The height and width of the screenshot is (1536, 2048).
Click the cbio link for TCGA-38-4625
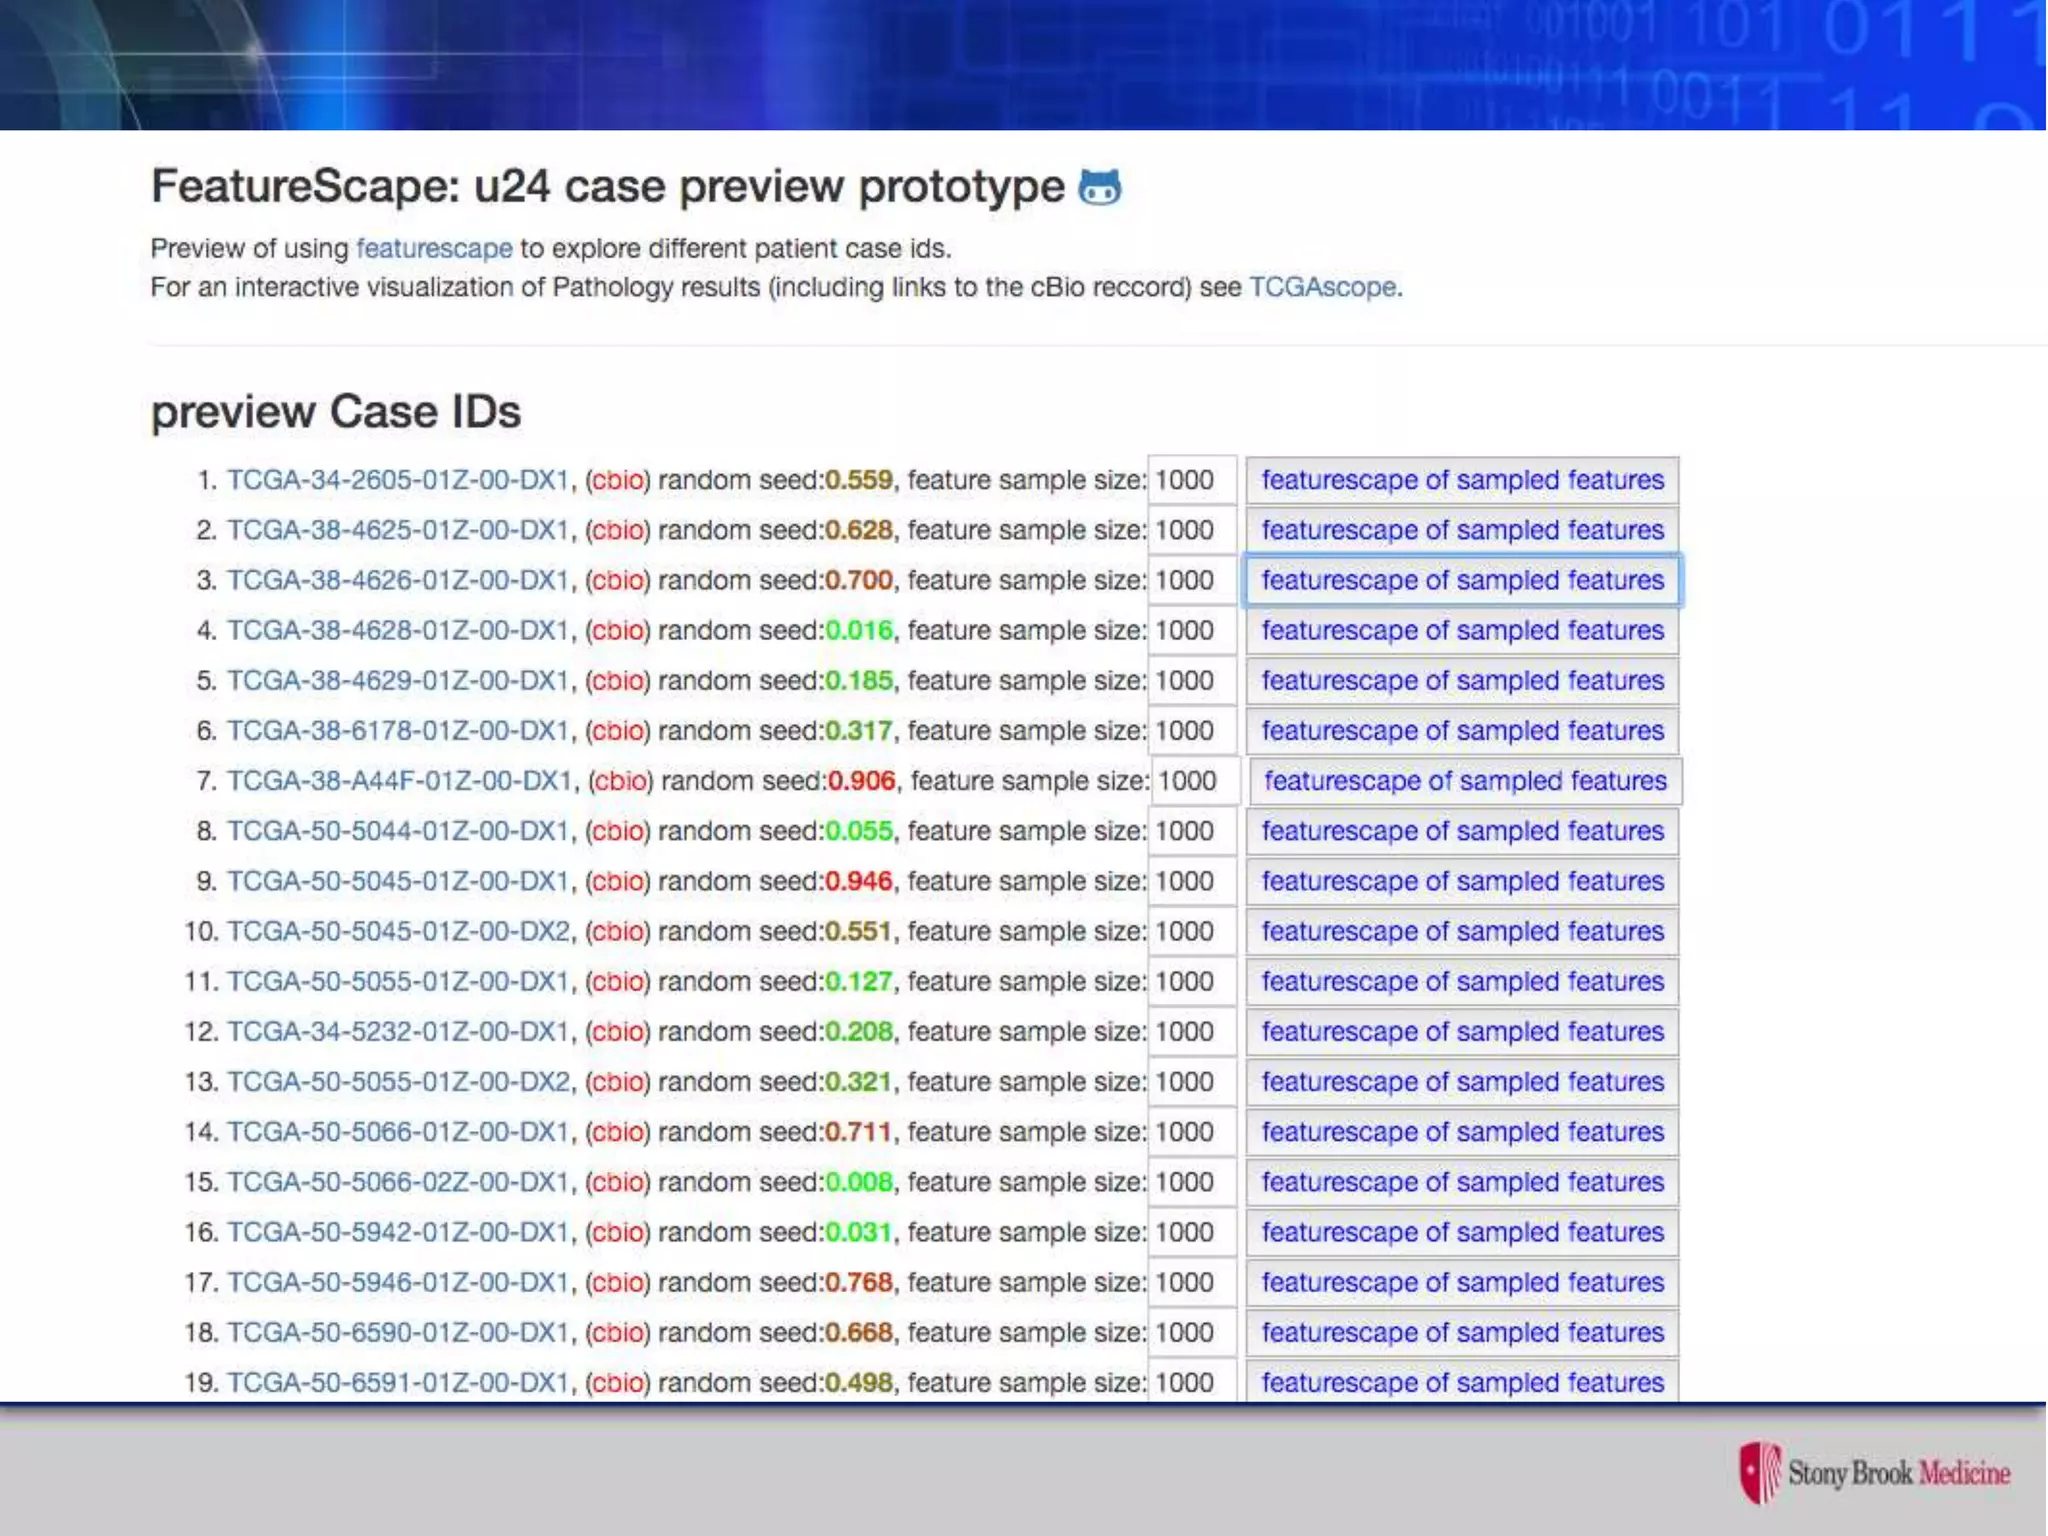[617, 530]
